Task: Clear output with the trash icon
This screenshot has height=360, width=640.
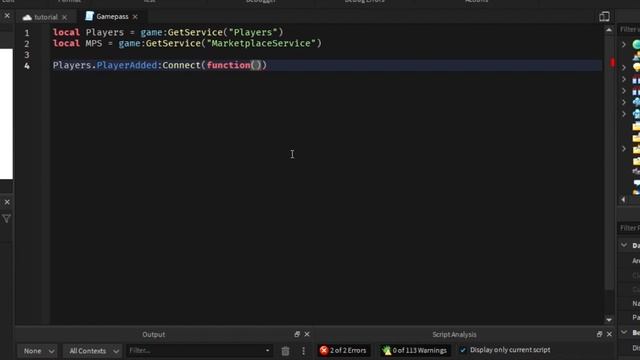Action: tap(285, 351)
